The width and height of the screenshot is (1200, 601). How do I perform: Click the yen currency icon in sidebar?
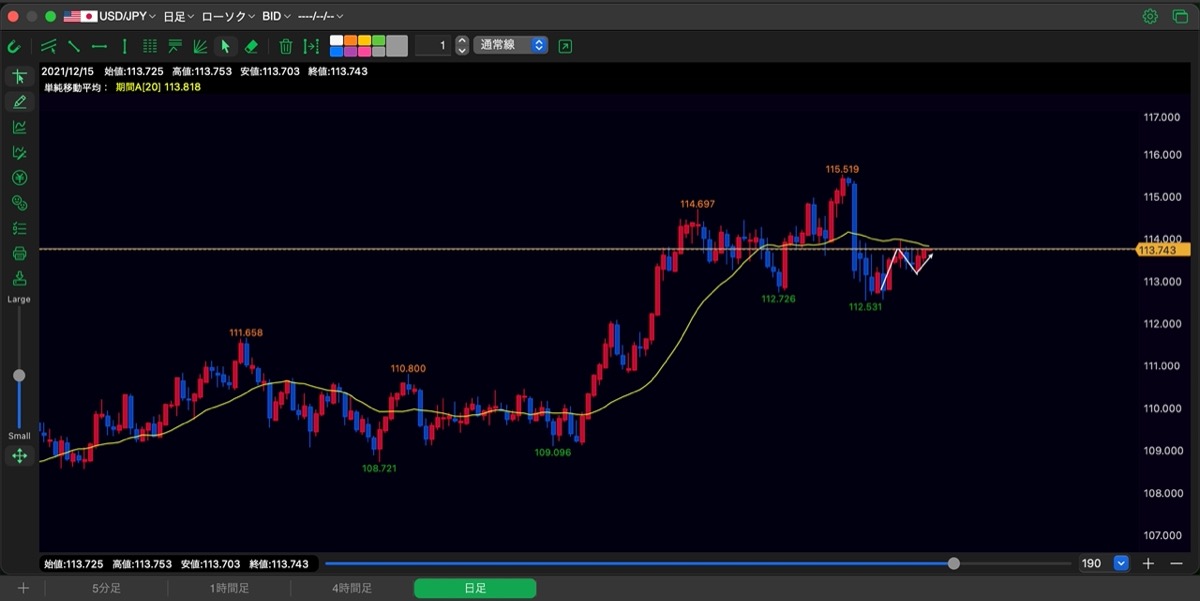click(19, 178)
